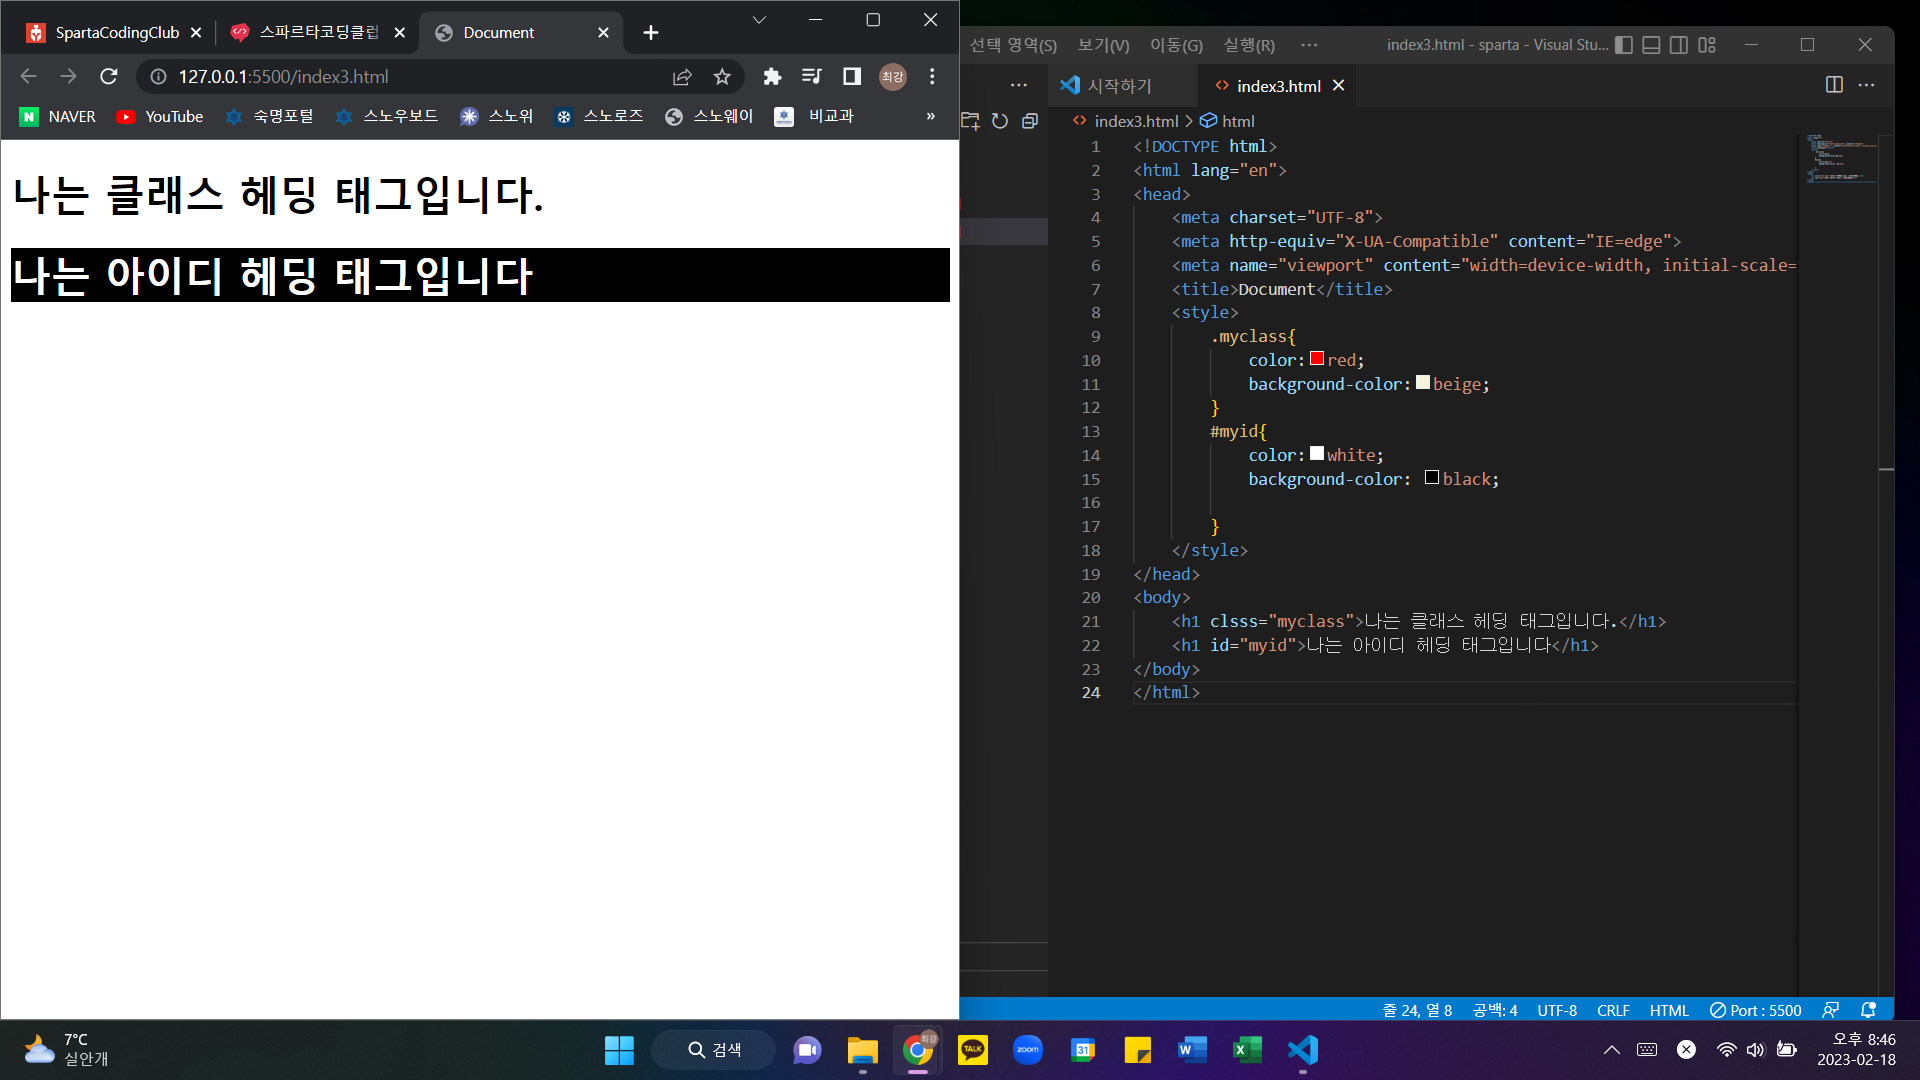1920x1080 pixels.
Task: Open 스노우보드 bookmark
Action: (387, 116)
